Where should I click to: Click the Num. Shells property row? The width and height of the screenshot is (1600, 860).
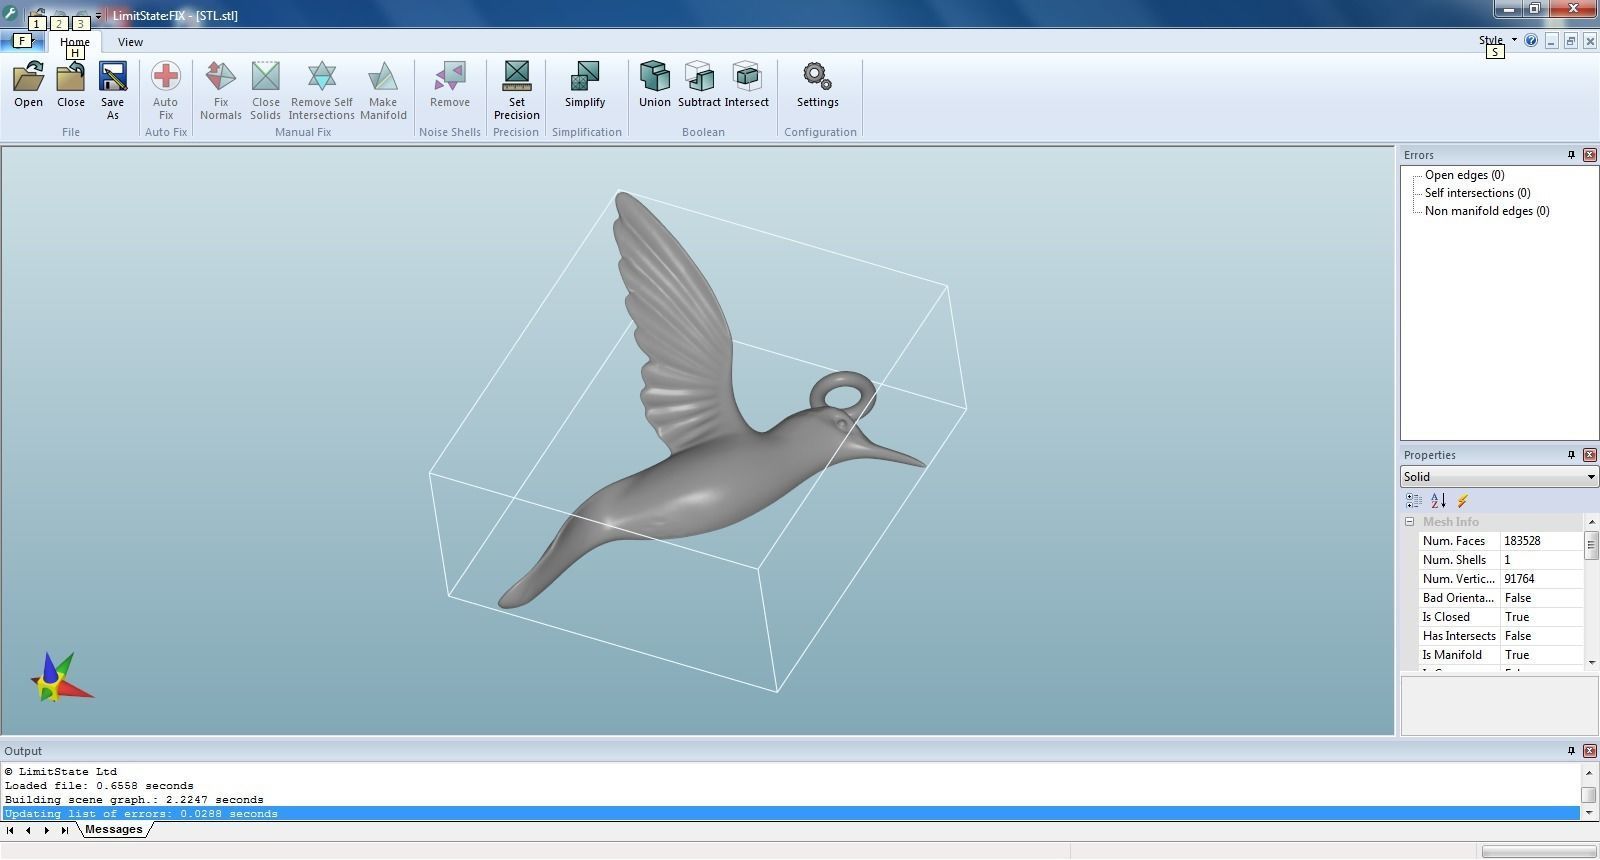[x=1501, y=560]
